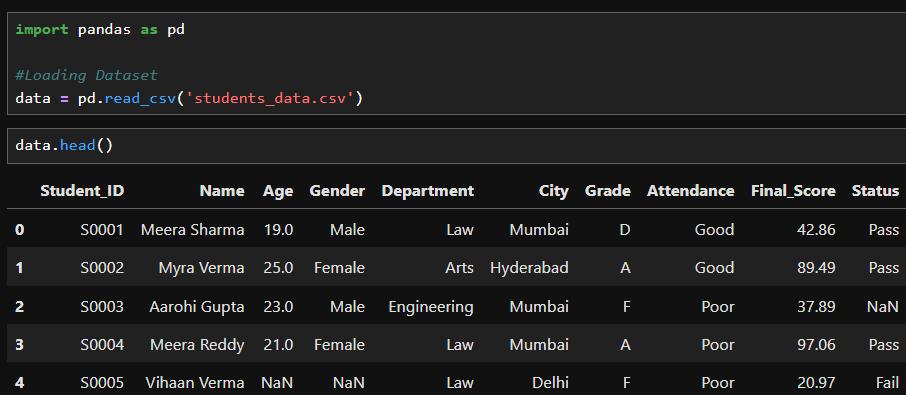Select the 'students_data.csv' string
This screenshot has height=395, width=906.
pos(269,99)
